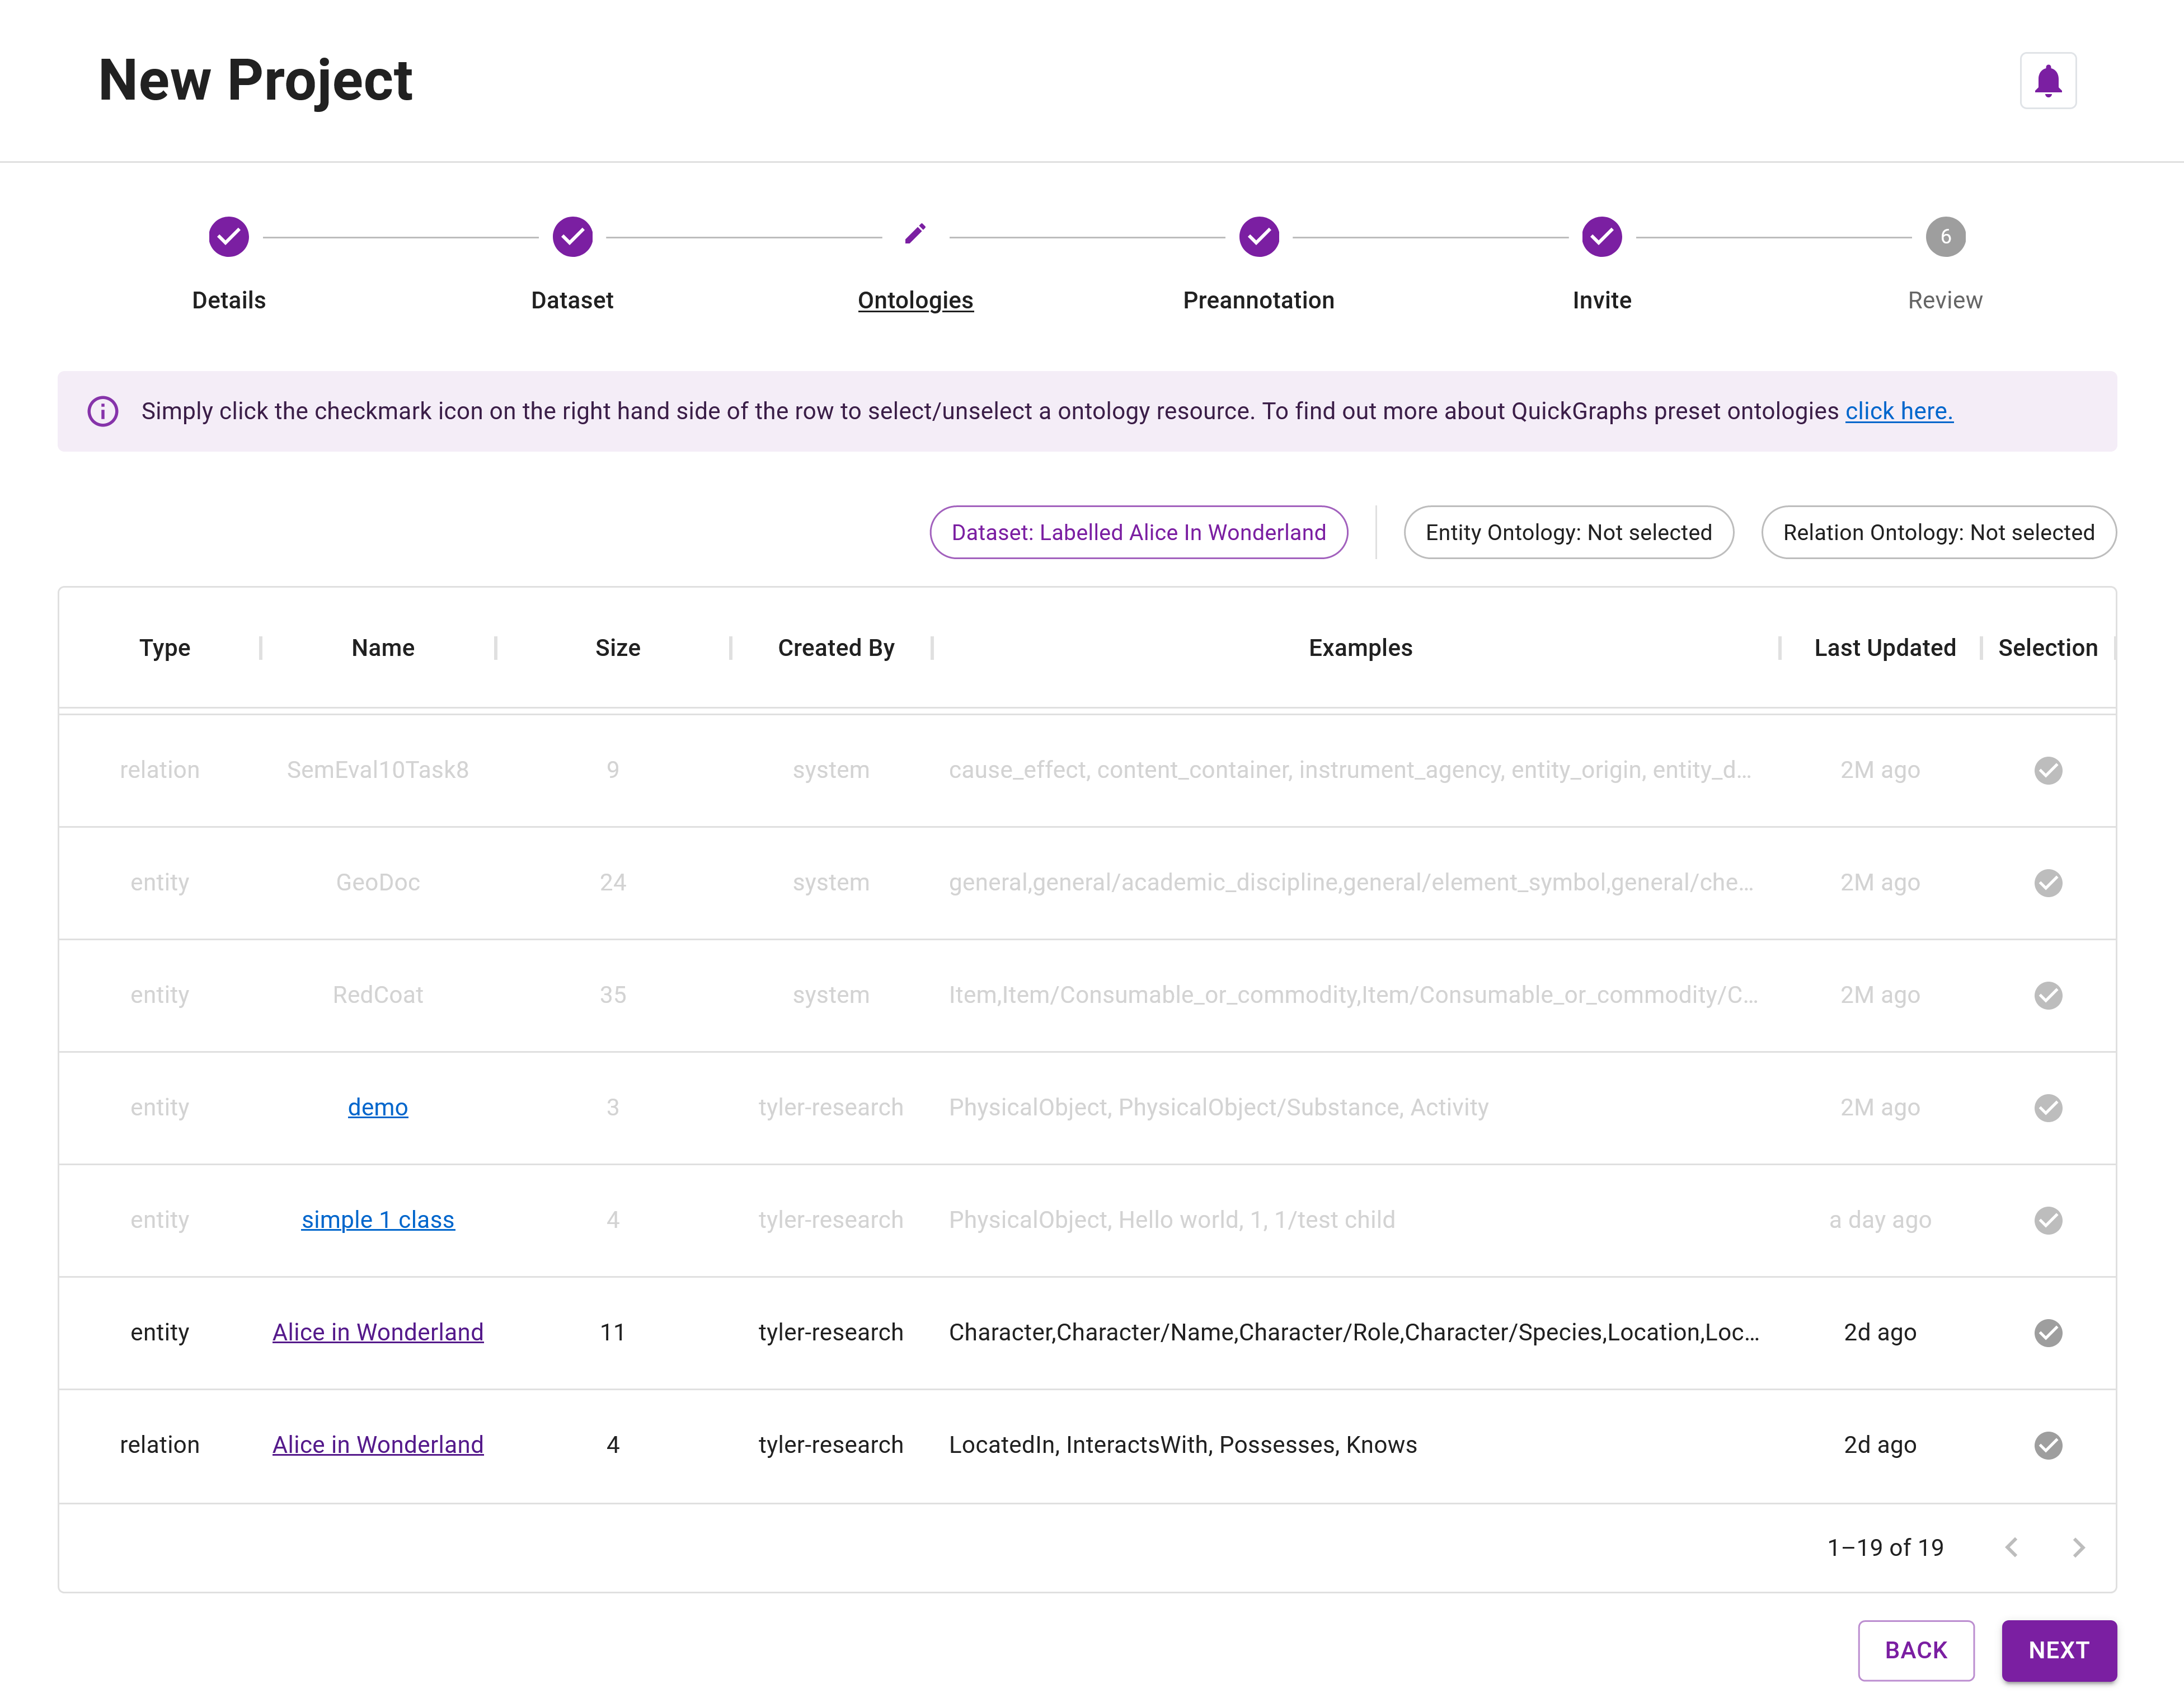Select the GeoDoc ontology row checkmark
The width and height of the screenshot is (2184, 1693).
point(2048,883)
